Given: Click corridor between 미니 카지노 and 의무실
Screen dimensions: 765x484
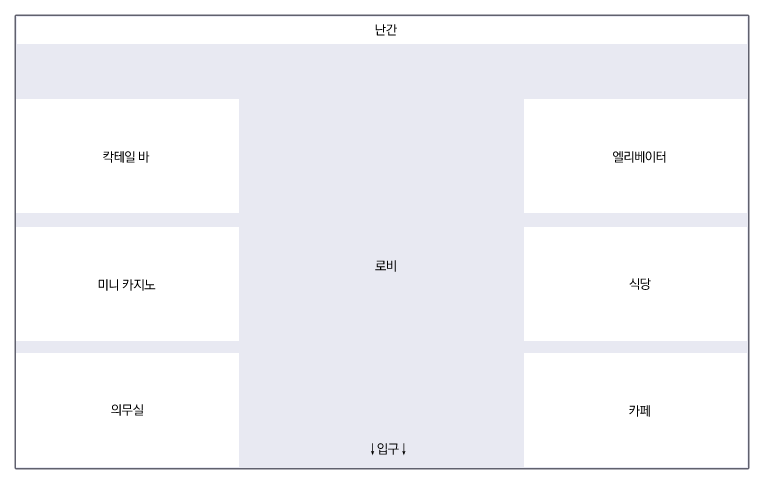Looking at the screenshot, I should (127, 347).
